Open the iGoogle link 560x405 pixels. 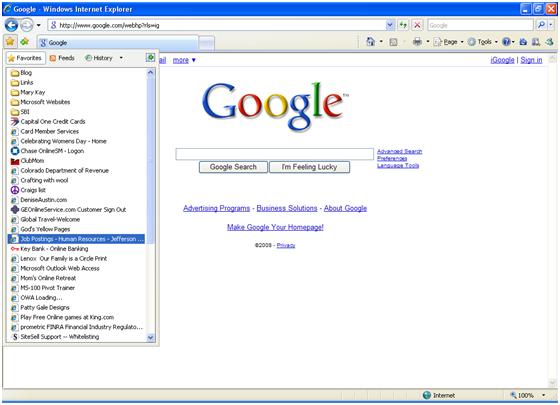click(502, 60)
